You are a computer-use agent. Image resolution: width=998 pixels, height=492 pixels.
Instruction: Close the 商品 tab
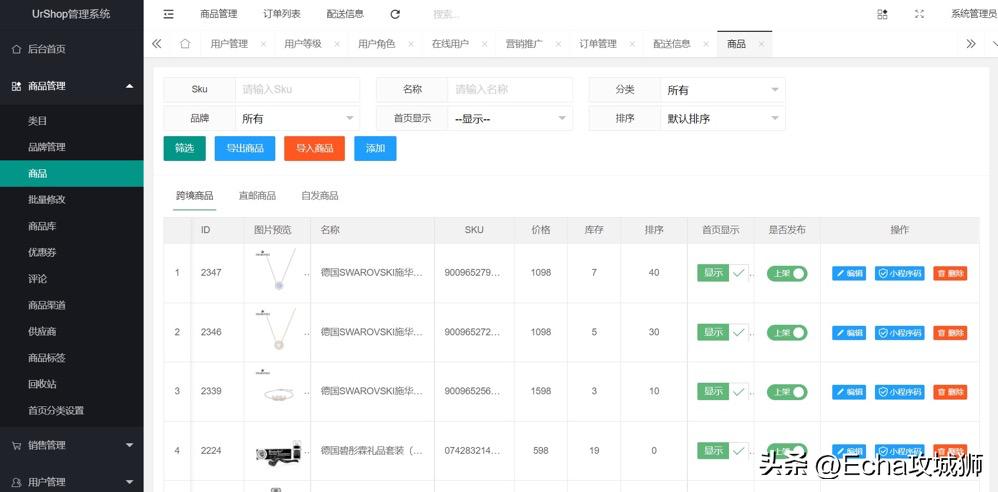pos(761,45)
